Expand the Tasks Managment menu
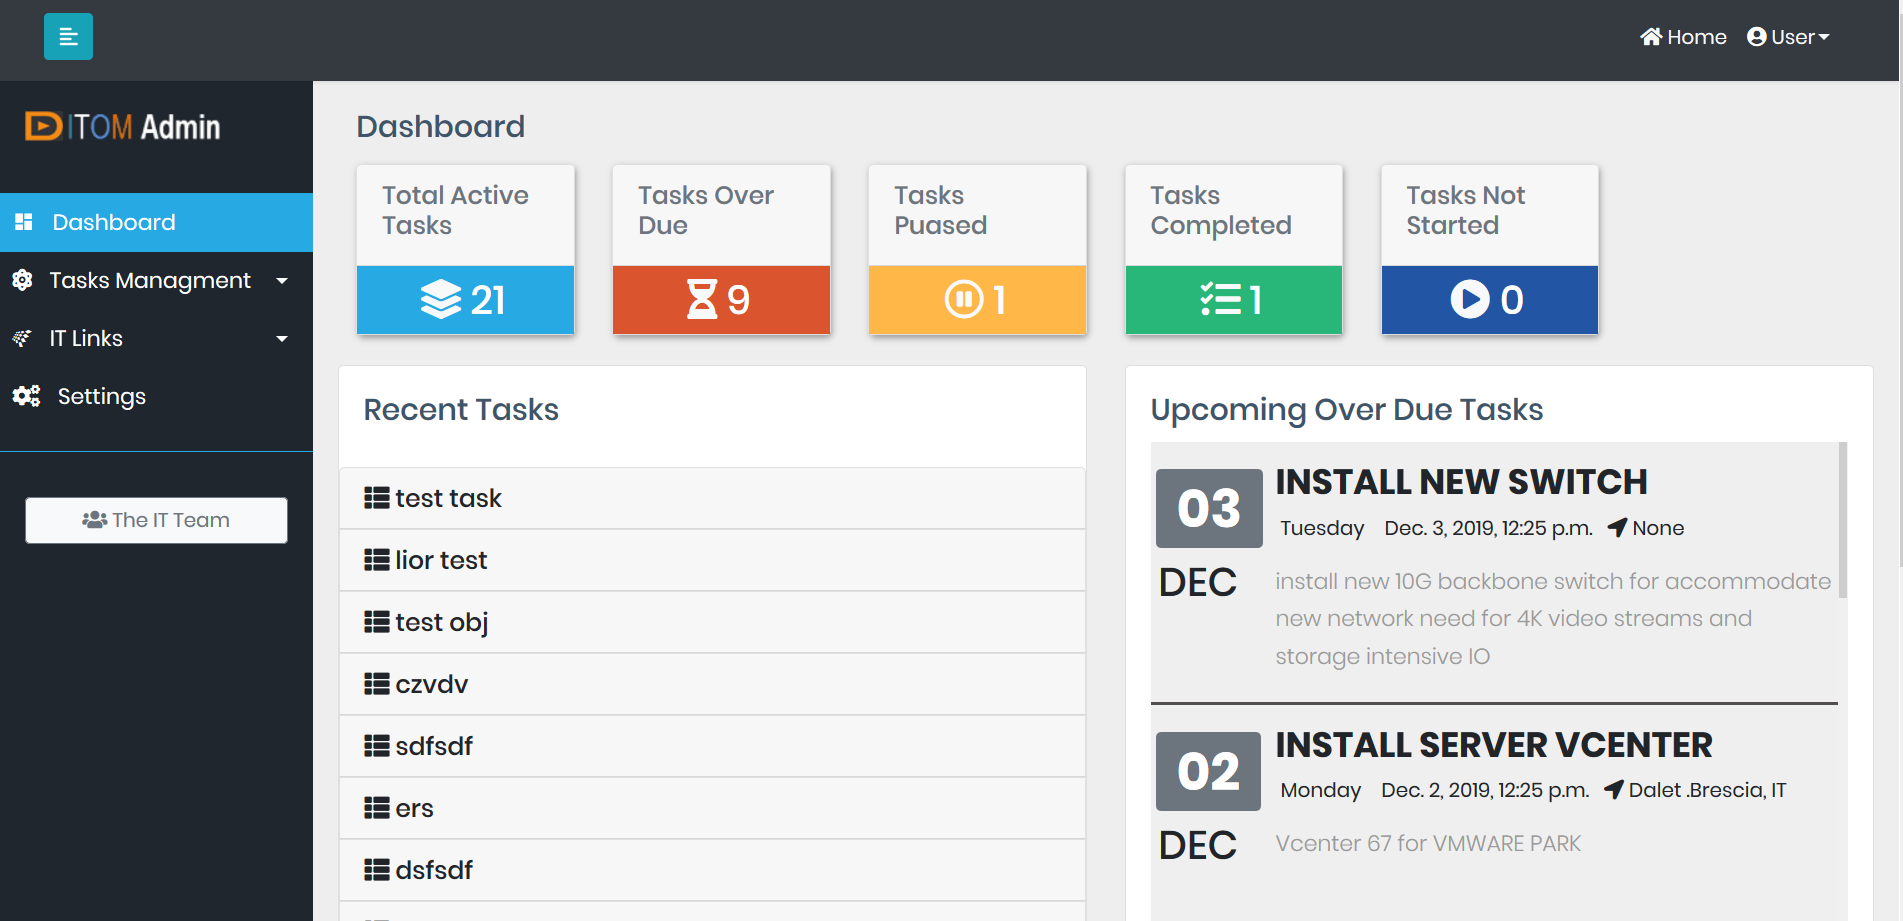Viewport: 1903px width, 921px height. tap(151, 280)
